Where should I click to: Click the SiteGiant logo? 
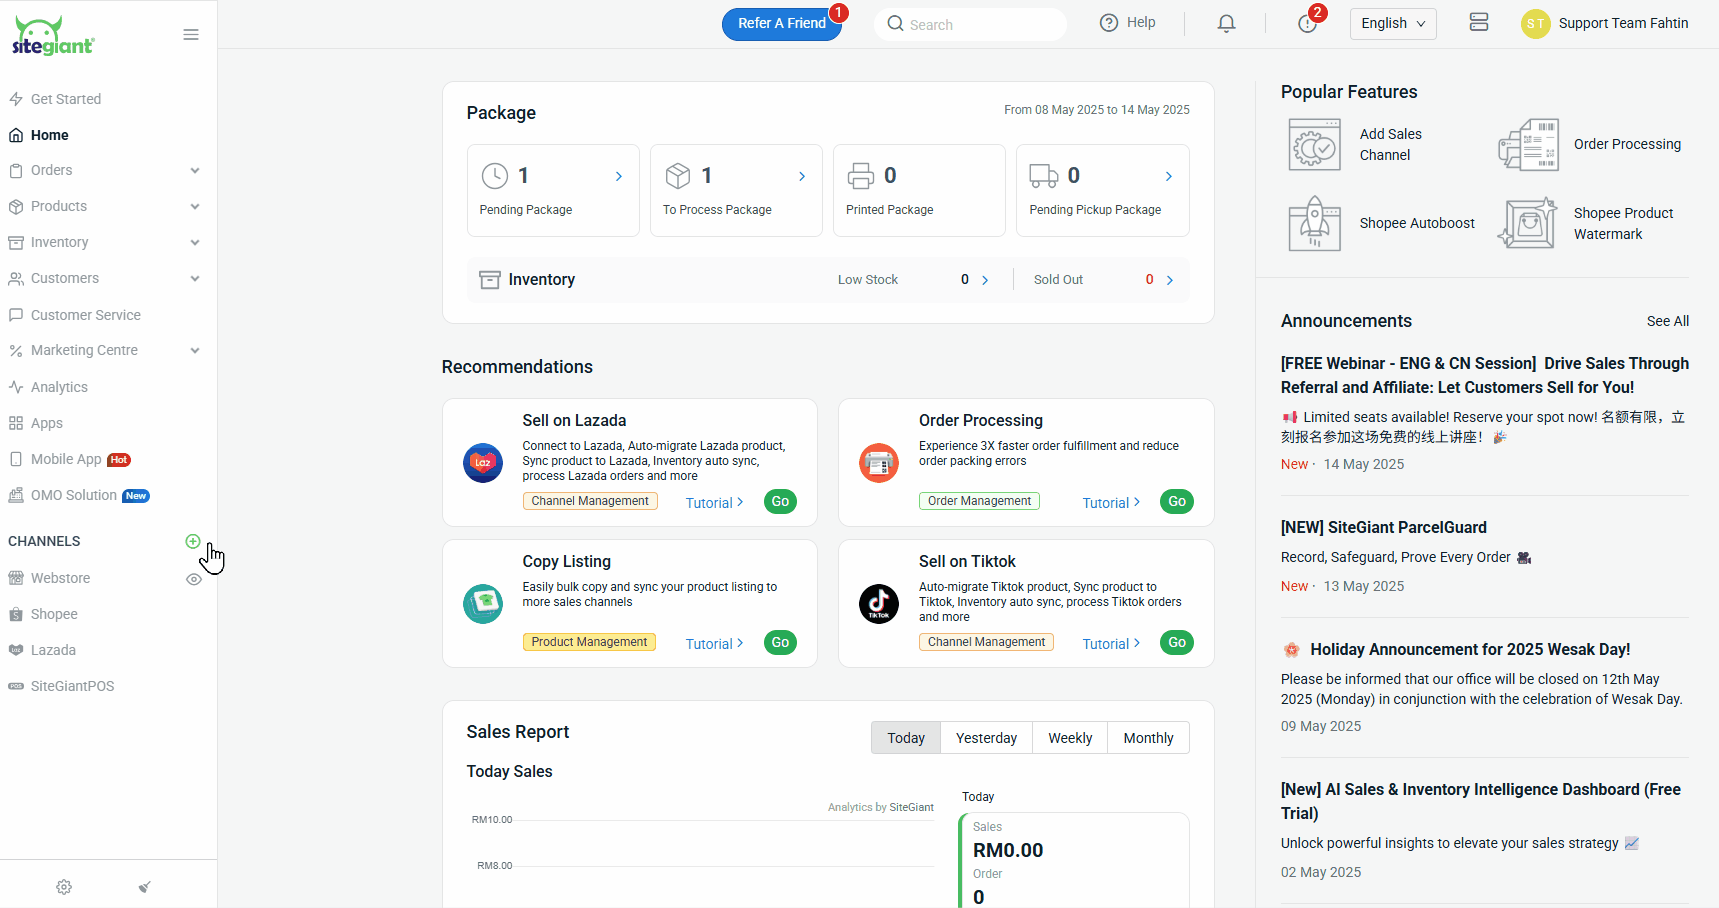point(53,35)
